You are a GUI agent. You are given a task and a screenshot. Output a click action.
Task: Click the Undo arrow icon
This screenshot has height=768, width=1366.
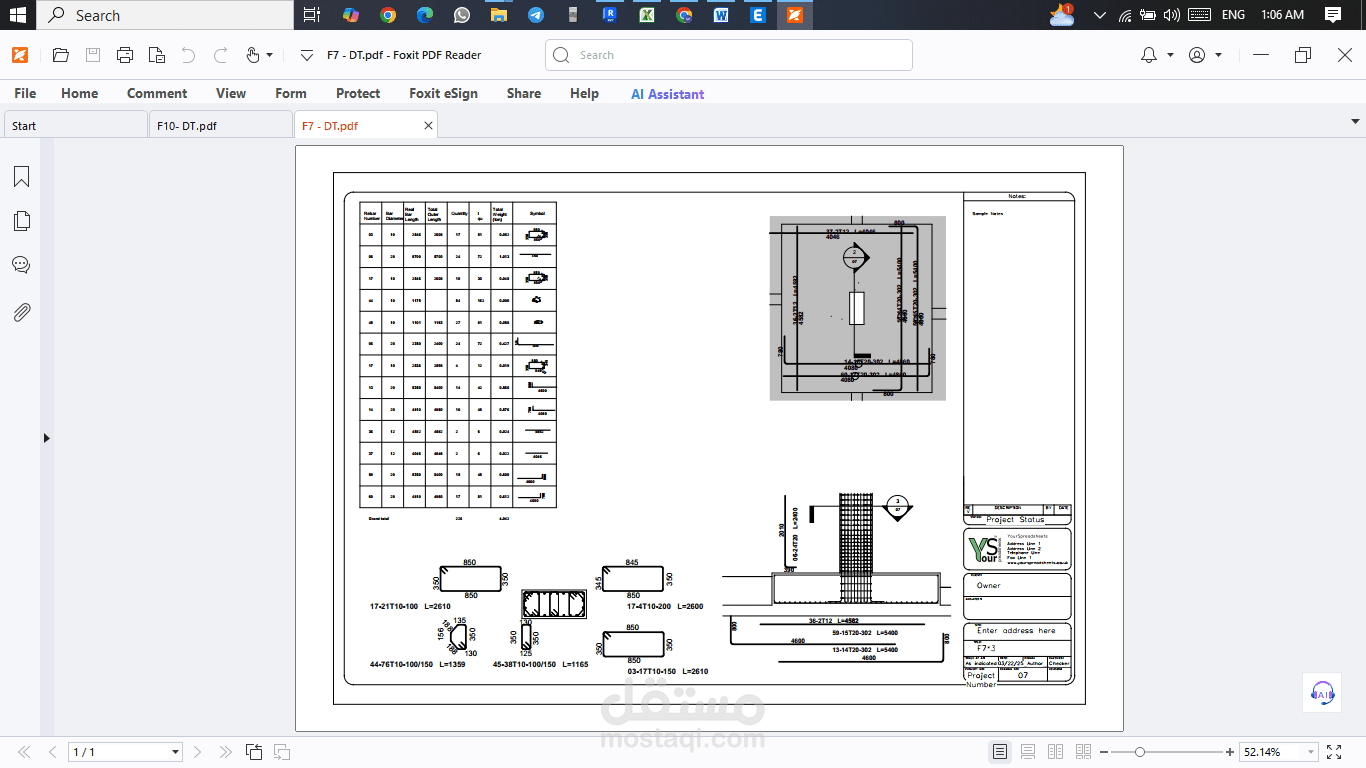[188, 55]
